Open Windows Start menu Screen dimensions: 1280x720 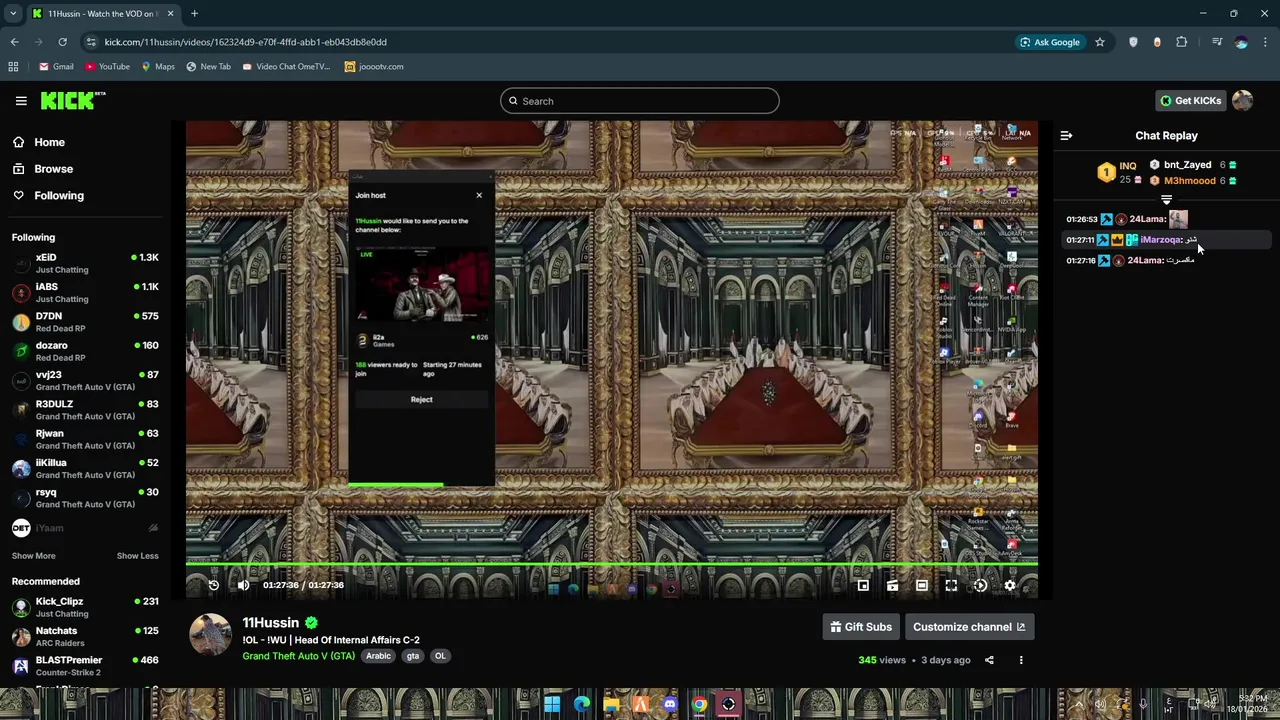[552, 704]
